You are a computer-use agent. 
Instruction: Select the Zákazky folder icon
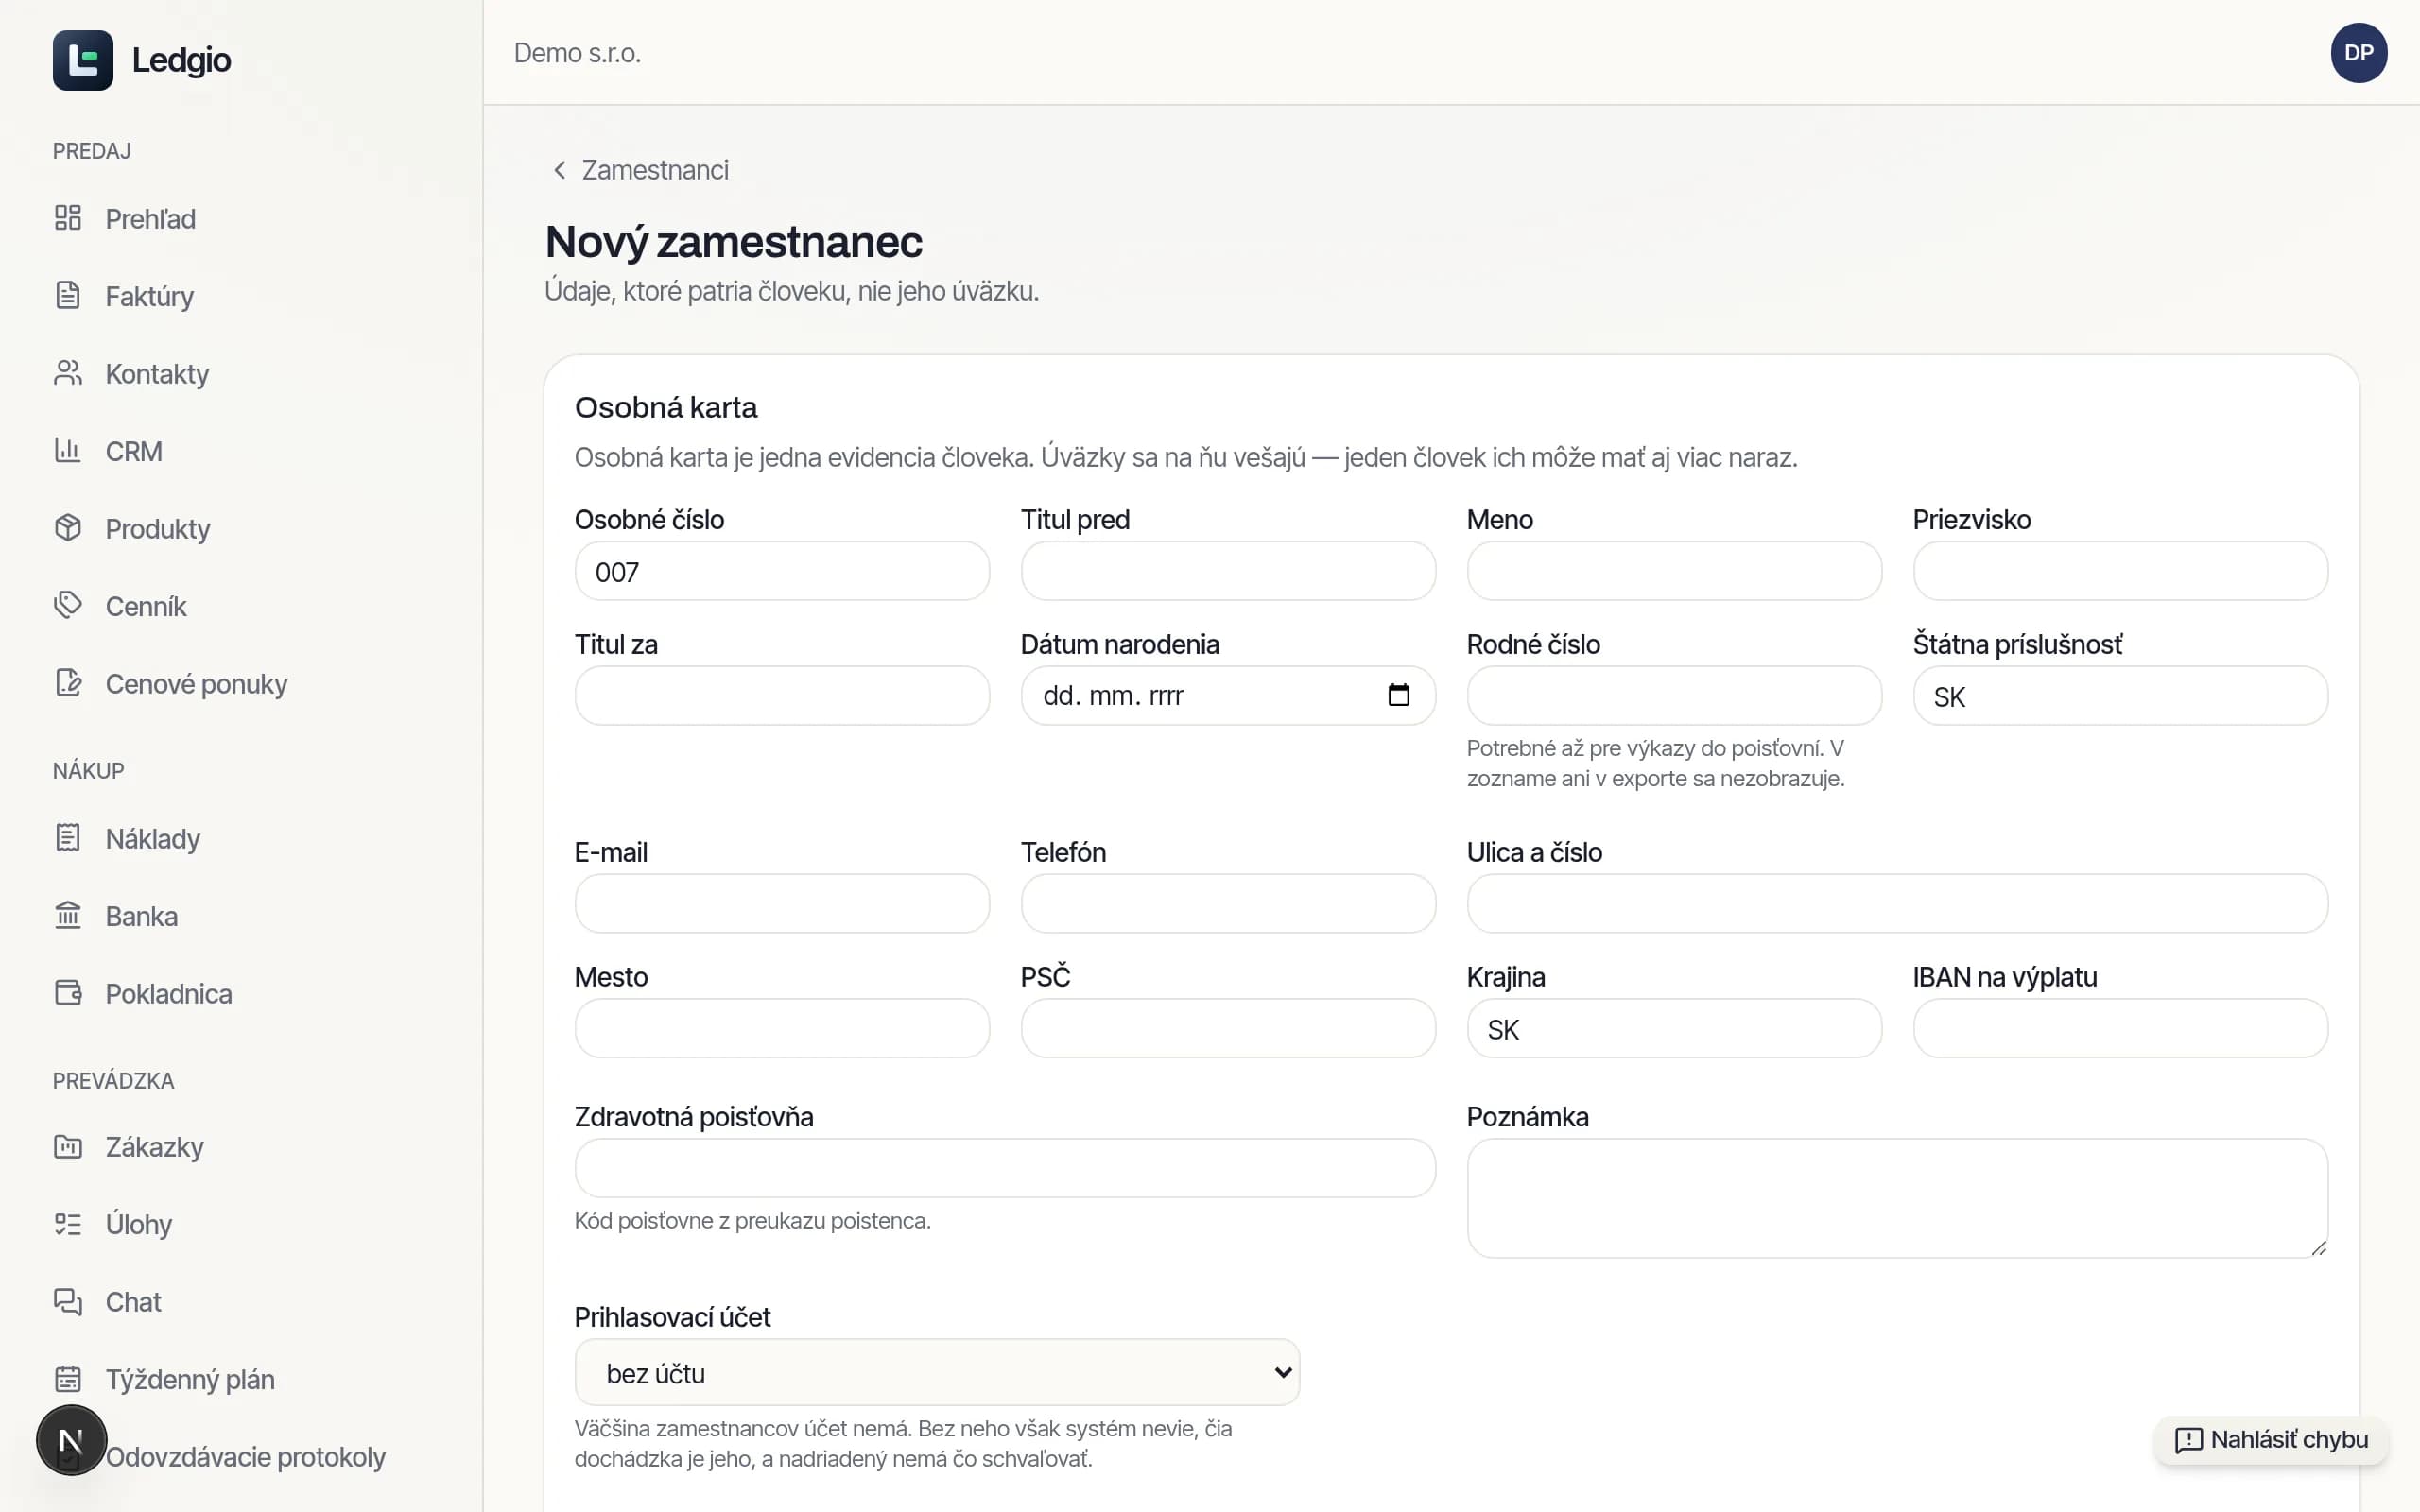[x=68, y=1147]
